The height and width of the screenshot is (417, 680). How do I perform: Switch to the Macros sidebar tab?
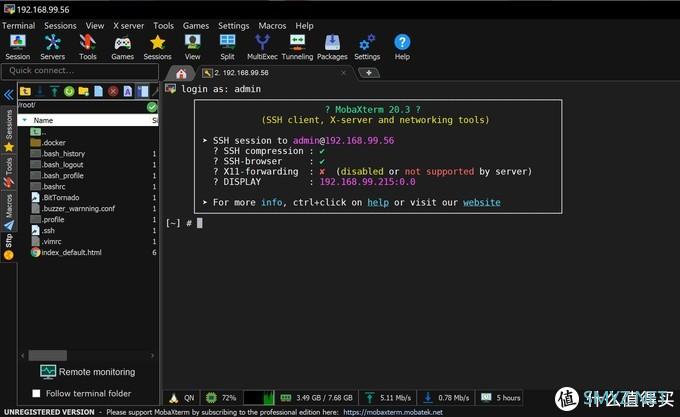click(x=9, y=212)
